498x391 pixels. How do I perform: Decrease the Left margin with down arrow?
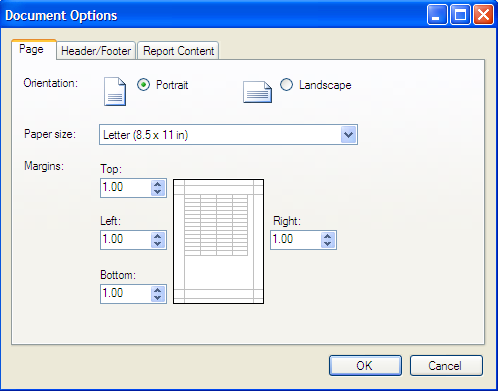point(158,244)
